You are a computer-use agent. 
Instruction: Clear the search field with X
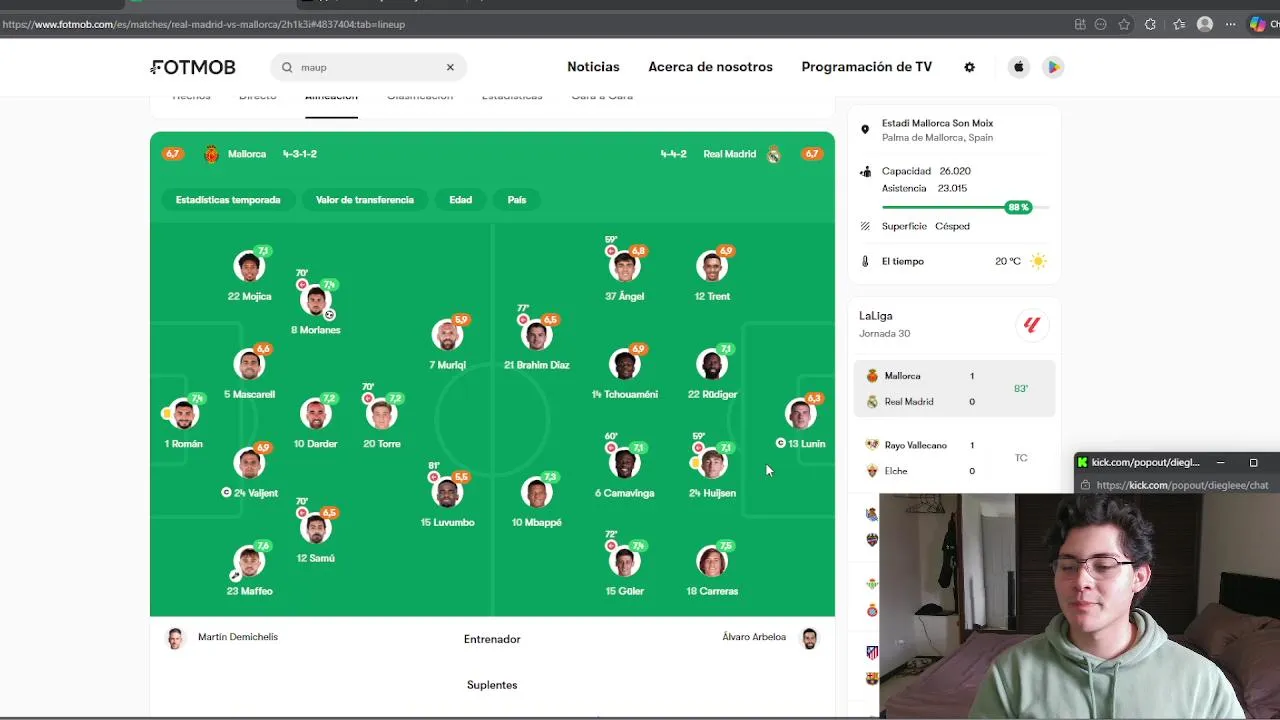(x=450, y=67)
